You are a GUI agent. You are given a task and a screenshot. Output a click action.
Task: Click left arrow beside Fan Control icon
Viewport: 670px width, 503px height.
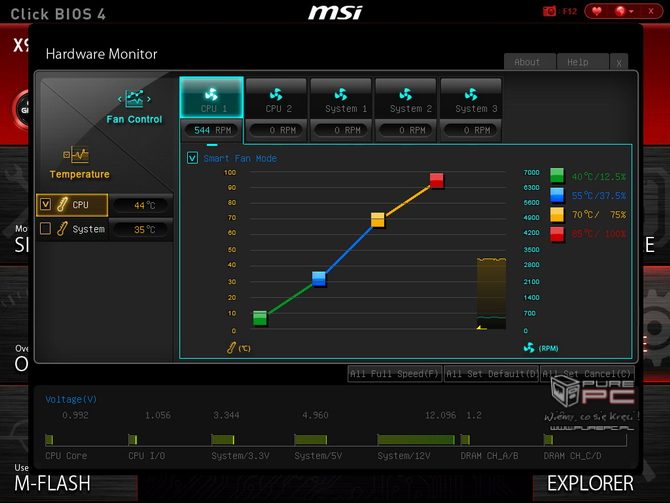(x=120, y=99)
